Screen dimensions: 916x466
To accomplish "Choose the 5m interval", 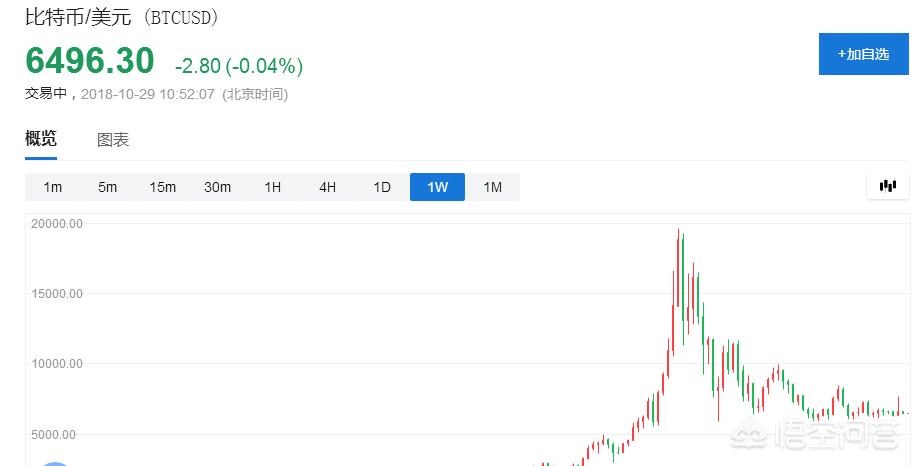I will 107,187.
